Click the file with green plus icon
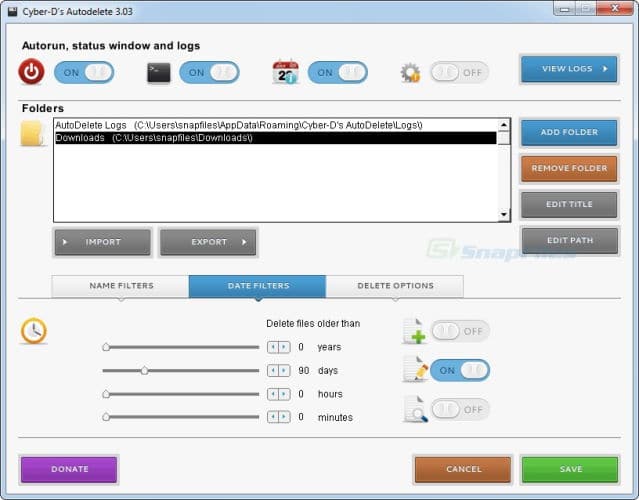Screen dimensions: 639x500 click(x=414, y=332)
